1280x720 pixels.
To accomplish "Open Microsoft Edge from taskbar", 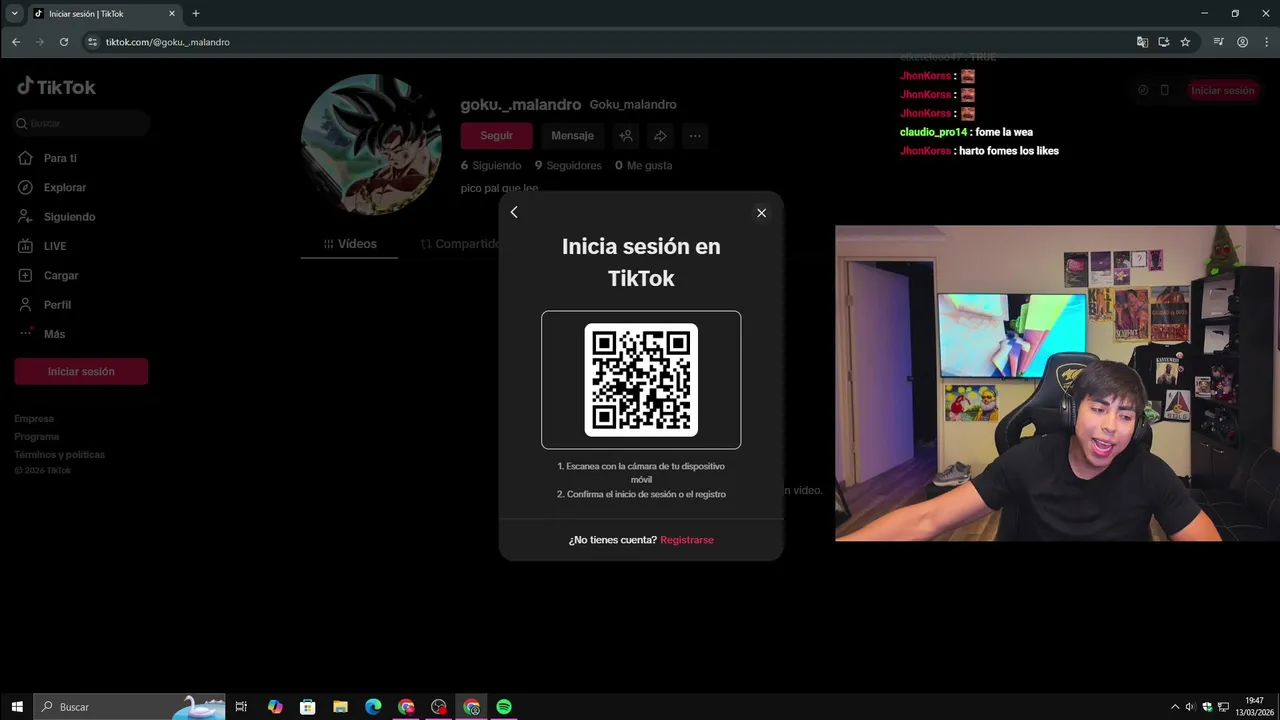I will (x=373, y=707).
